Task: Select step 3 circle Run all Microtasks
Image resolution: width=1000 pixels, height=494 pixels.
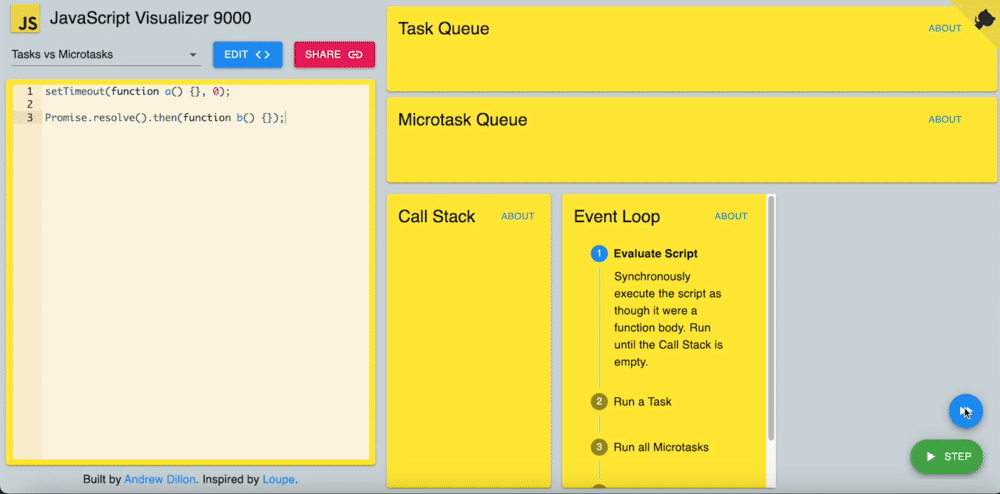Action: pos(599,447)
